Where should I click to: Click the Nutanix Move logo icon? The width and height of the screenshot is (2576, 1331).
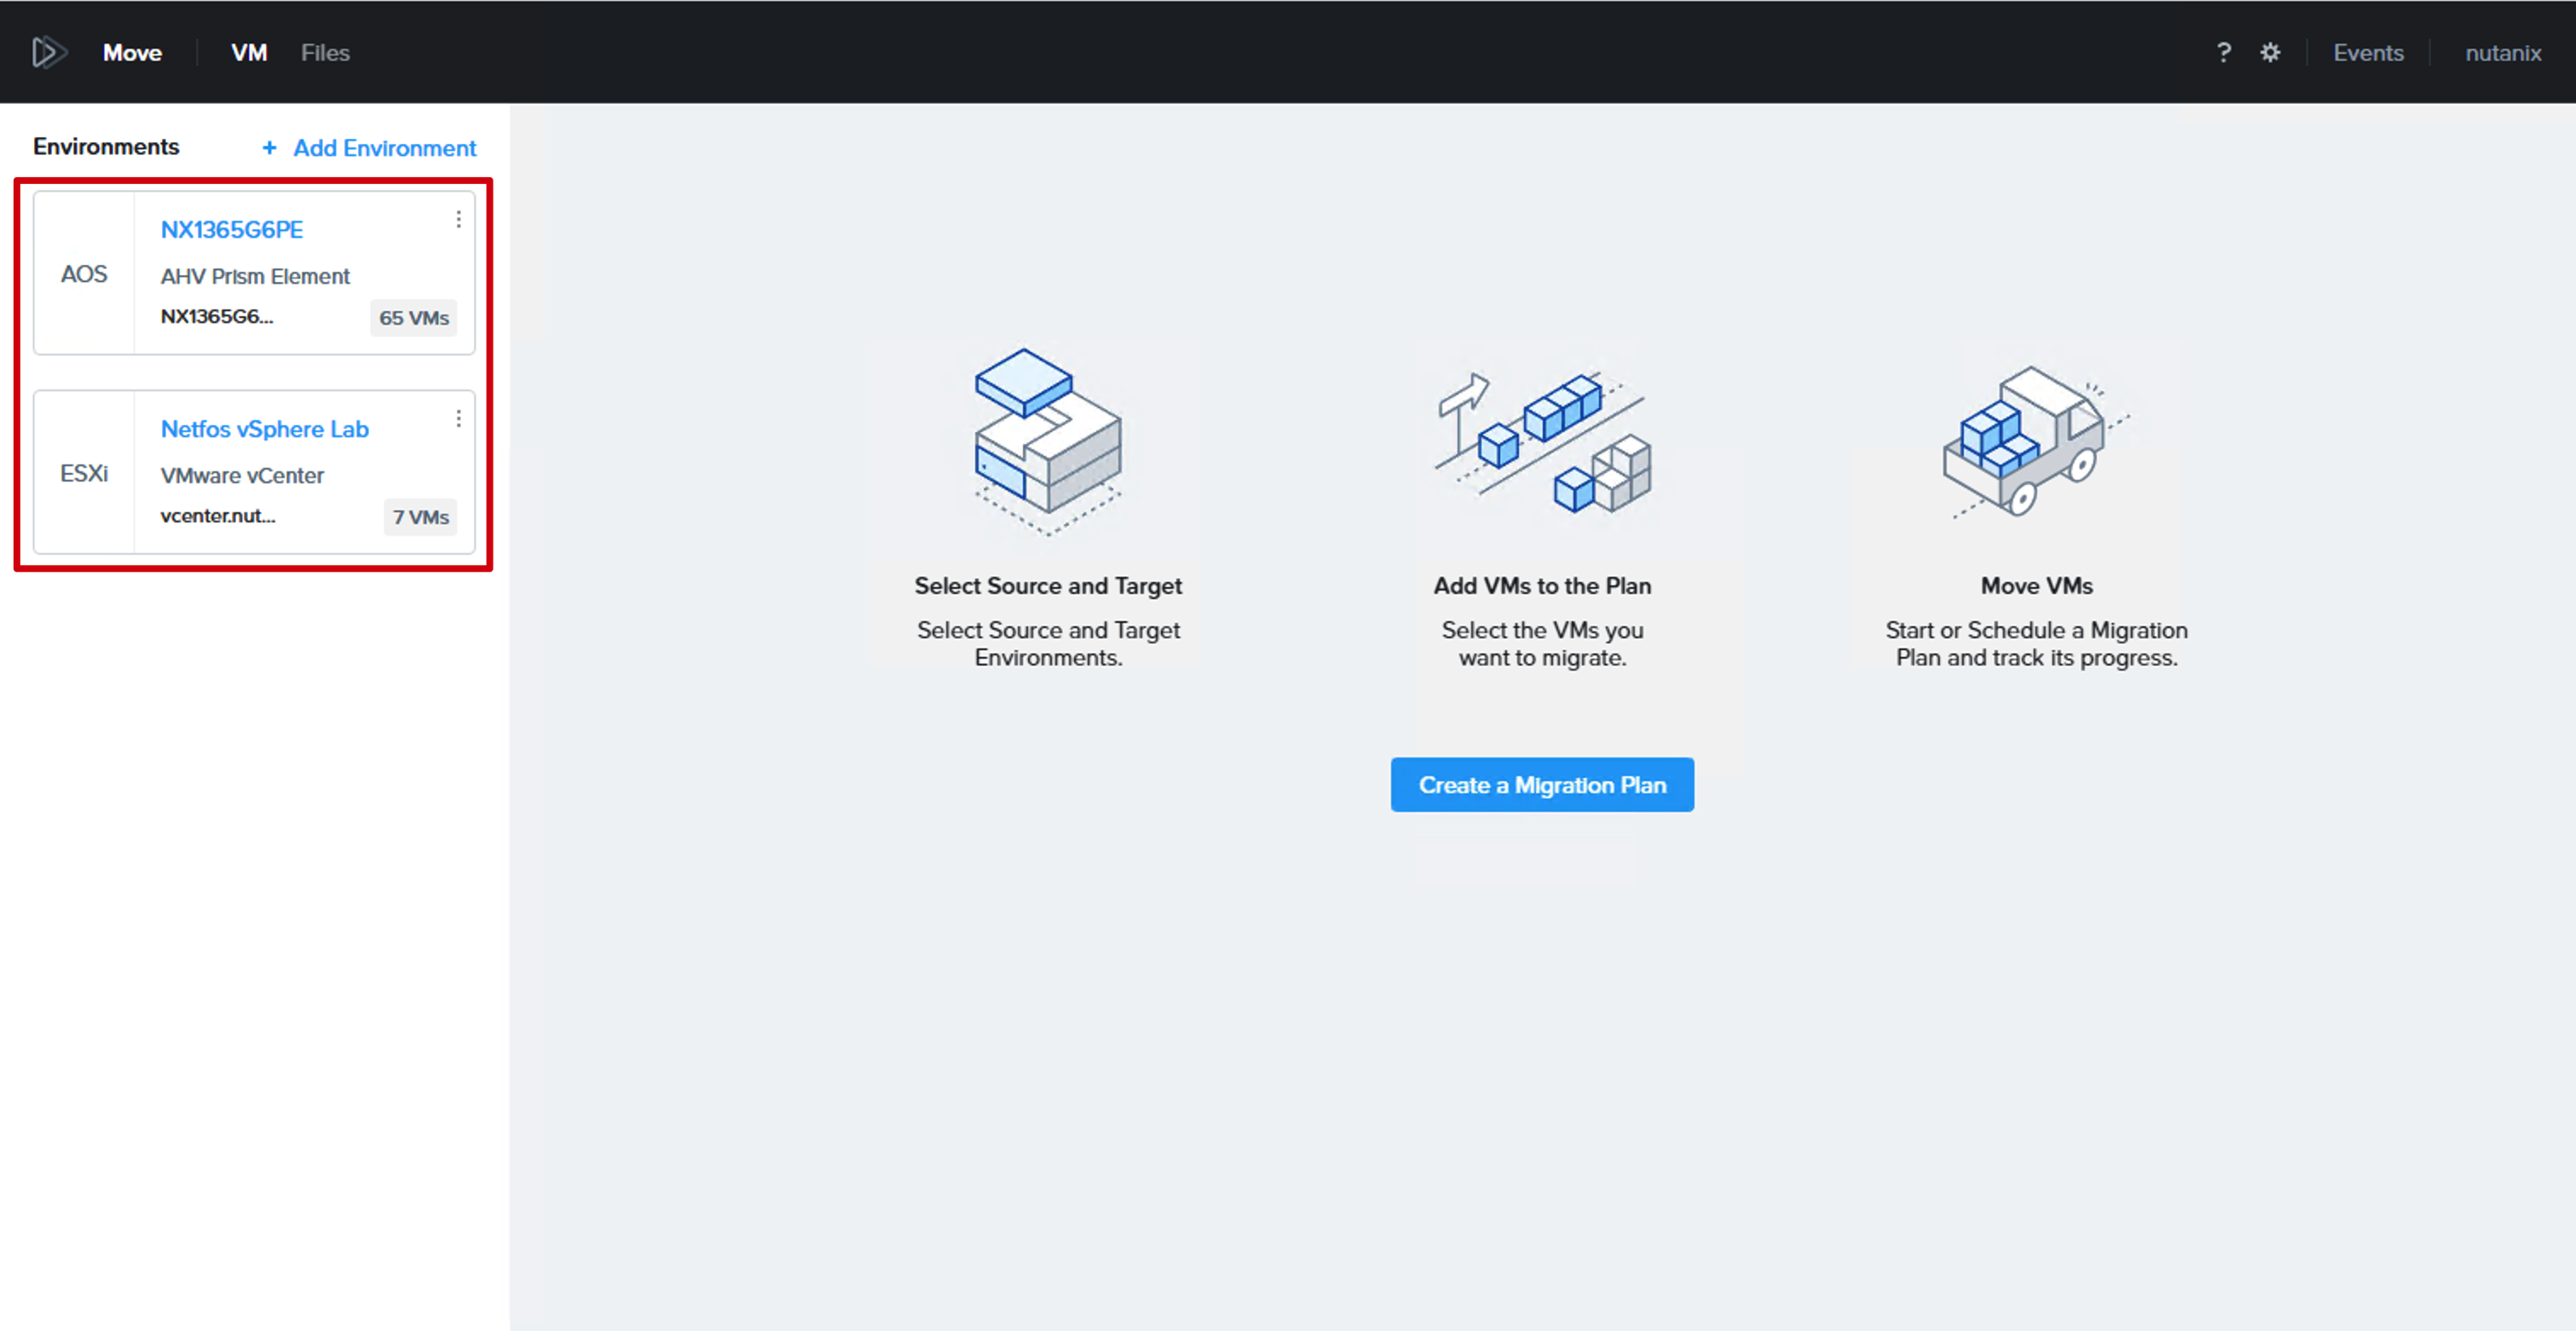[x=48, y=52]
